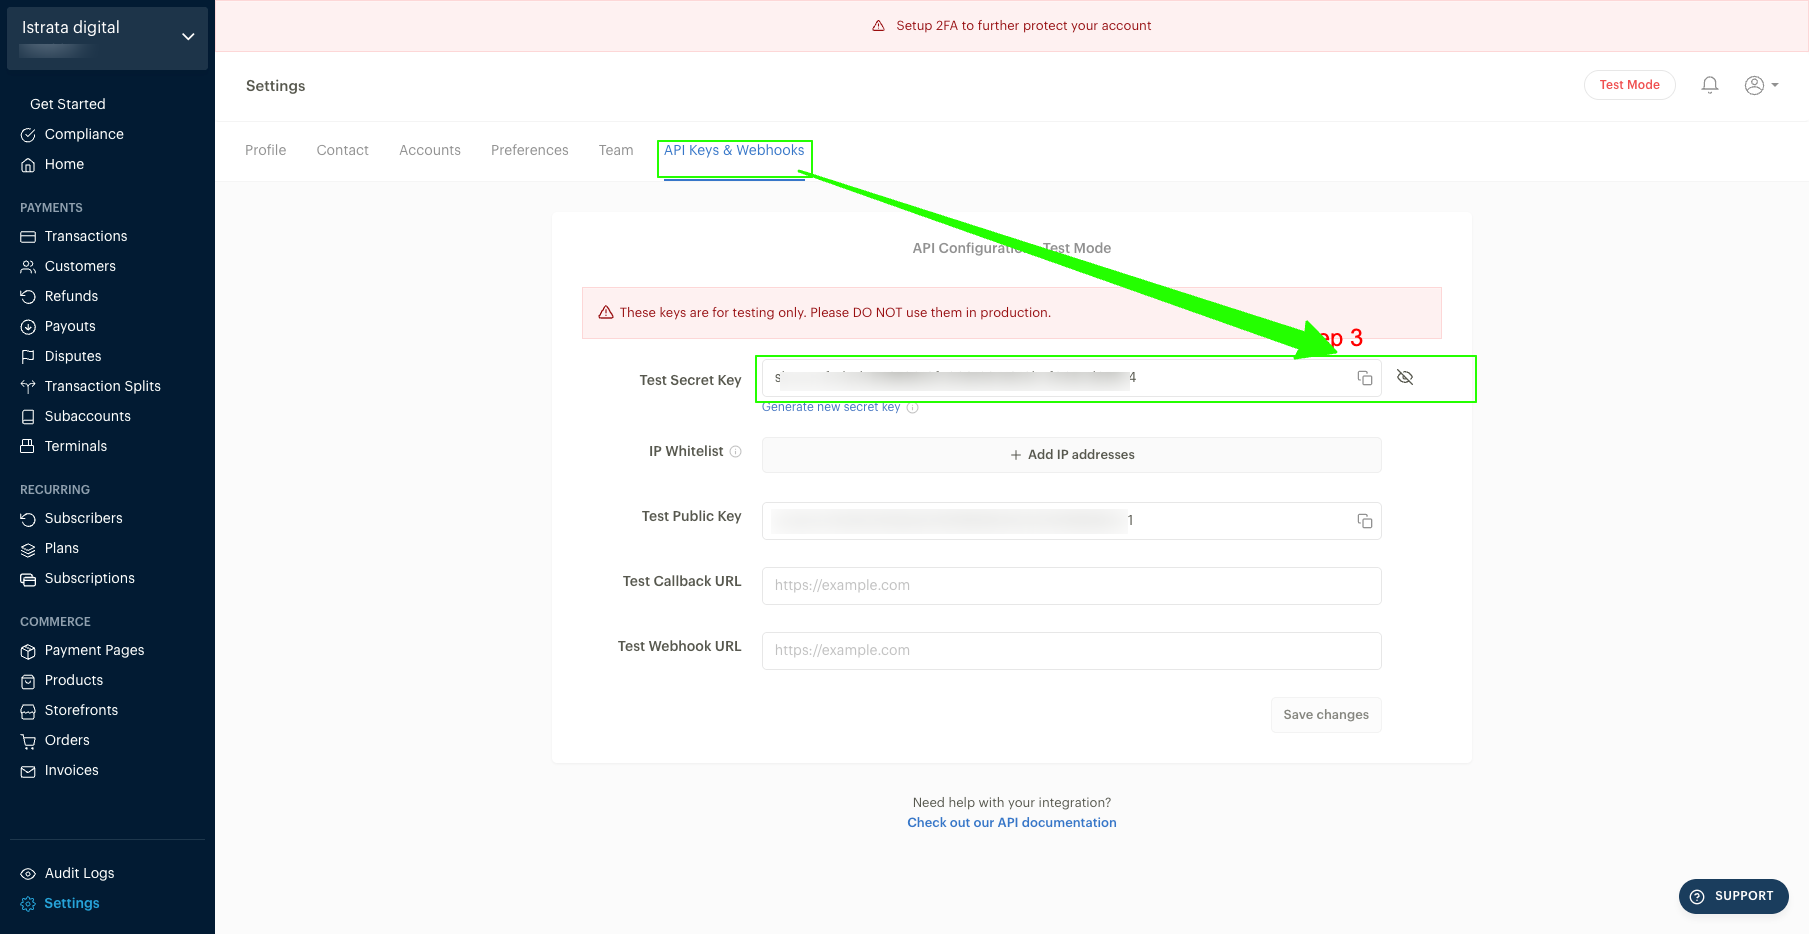Go to Disputes in the sidebar
This screenshot has width=1809, height=934.
coord(73,356)
